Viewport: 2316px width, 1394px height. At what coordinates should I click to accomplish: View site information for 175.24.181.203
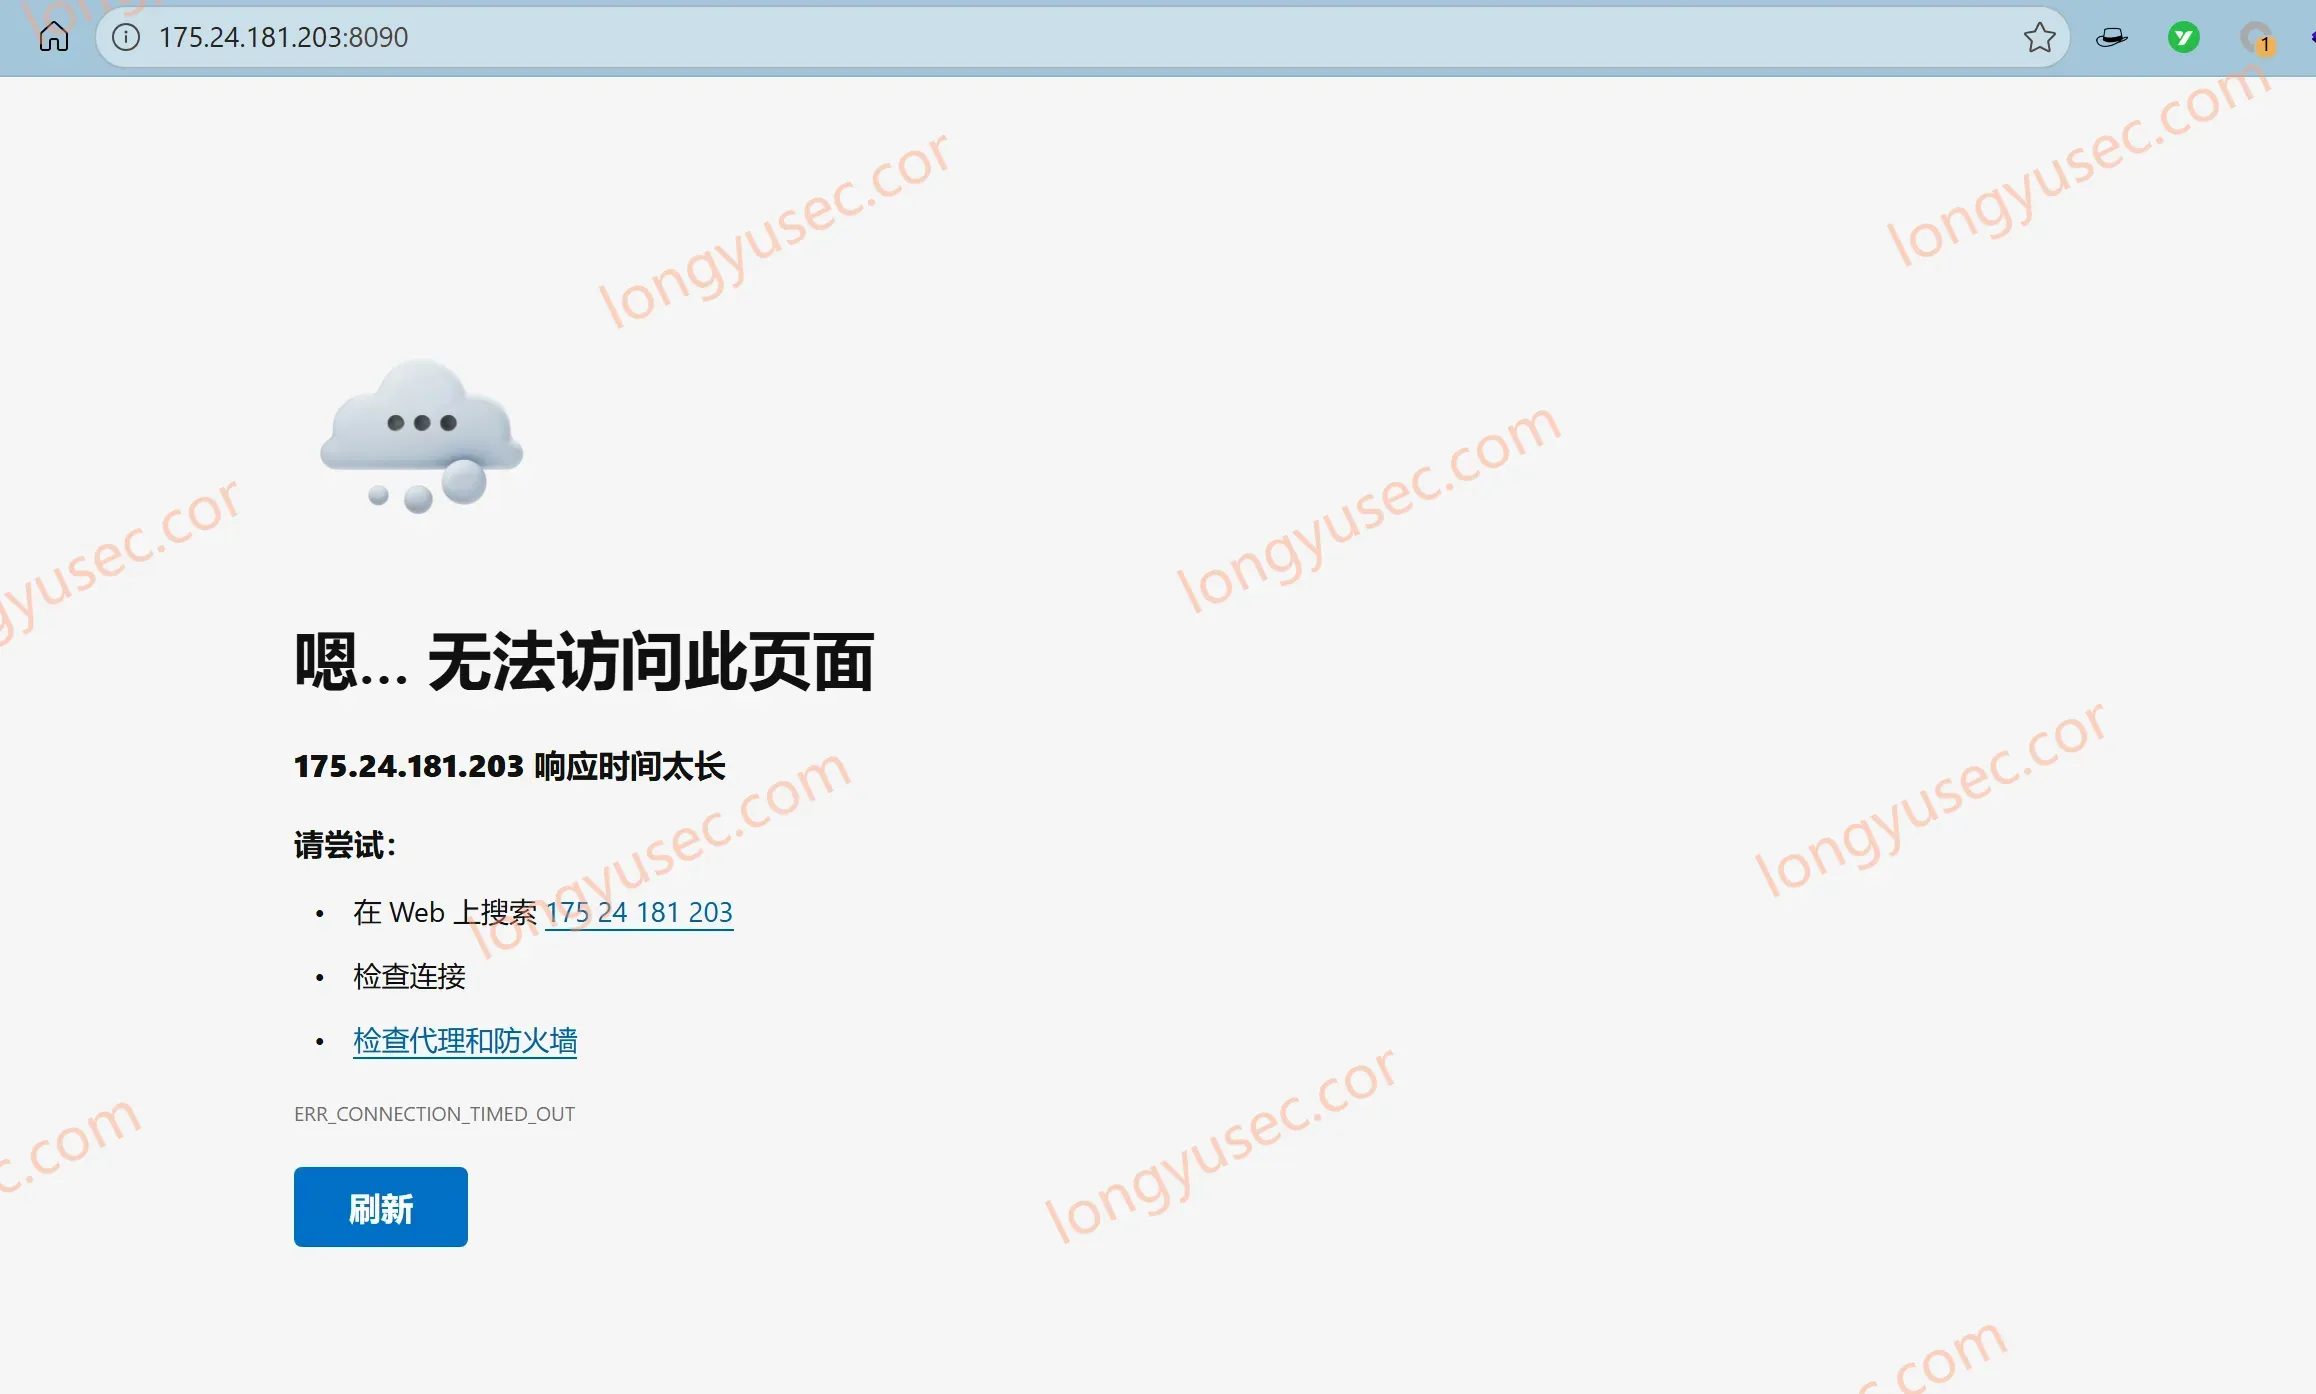click(126, 37)
